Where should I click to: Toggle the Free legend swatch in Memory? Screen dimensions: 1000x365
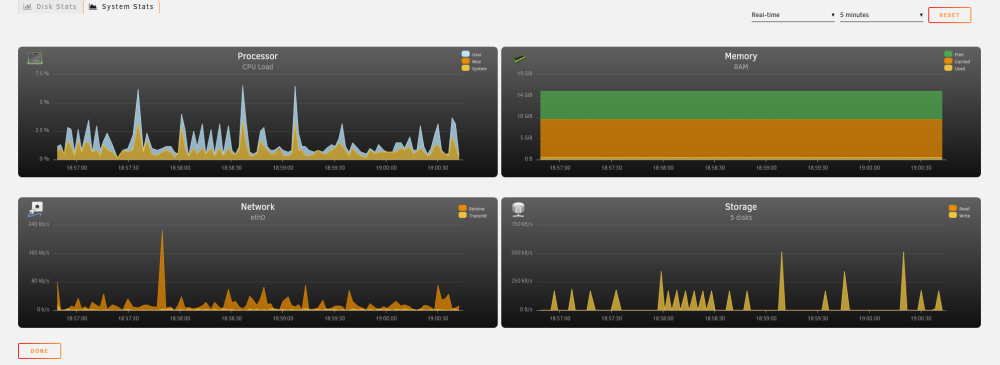[x=948, y=54]
